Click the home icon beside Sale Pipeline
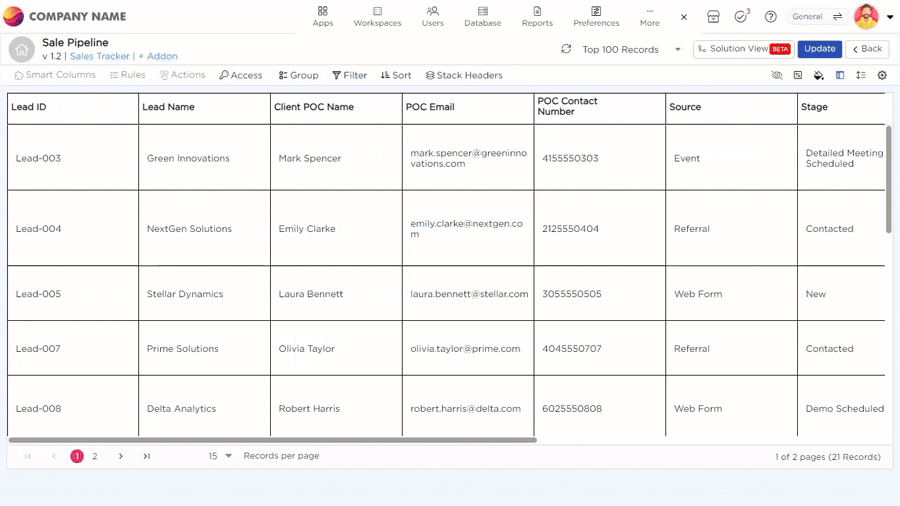900x506 pixels. 21,49
